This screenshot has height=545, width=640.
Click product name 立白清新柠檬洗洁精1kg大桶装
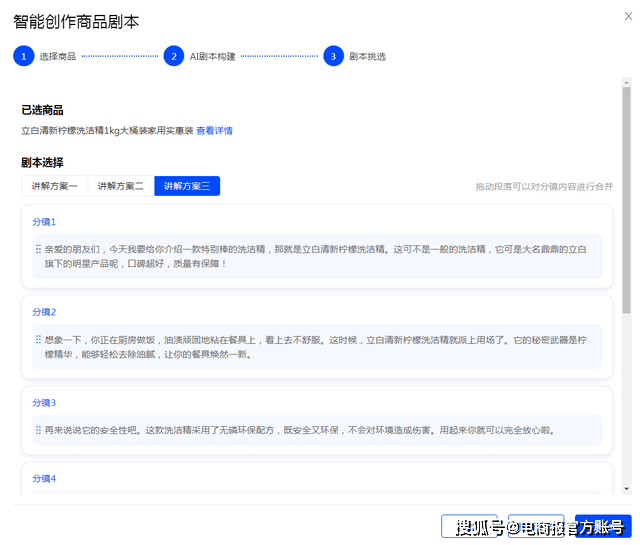tap(107, 131)
